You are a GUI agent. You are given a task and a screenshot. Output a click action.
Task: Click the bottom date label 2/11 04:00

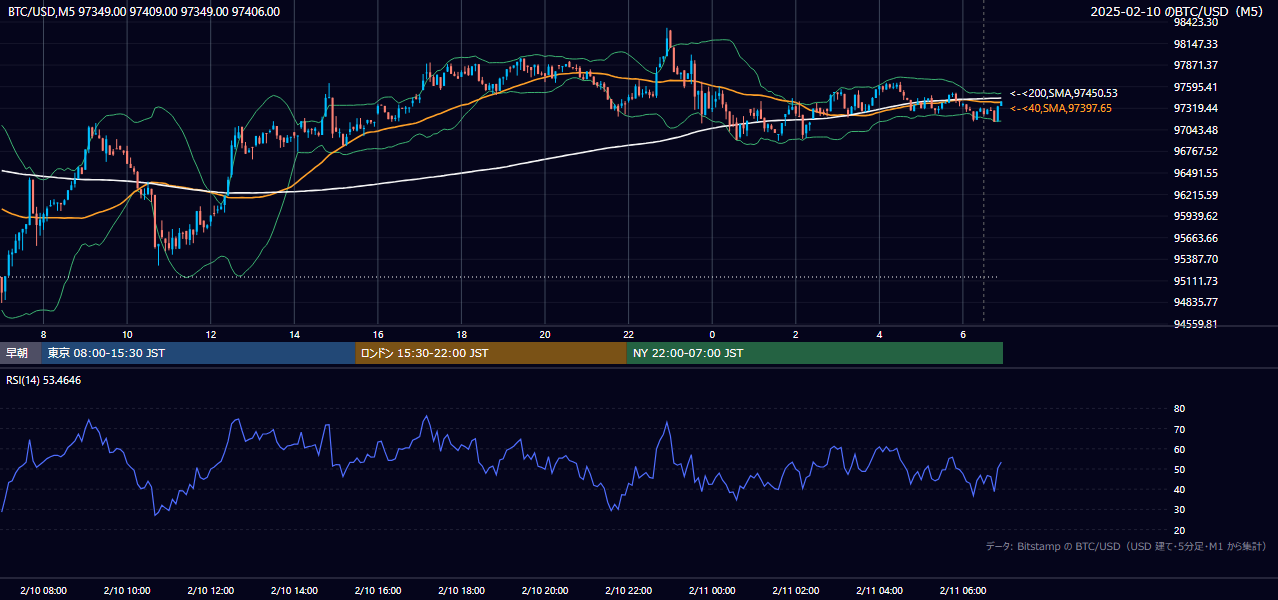point(879,591)
